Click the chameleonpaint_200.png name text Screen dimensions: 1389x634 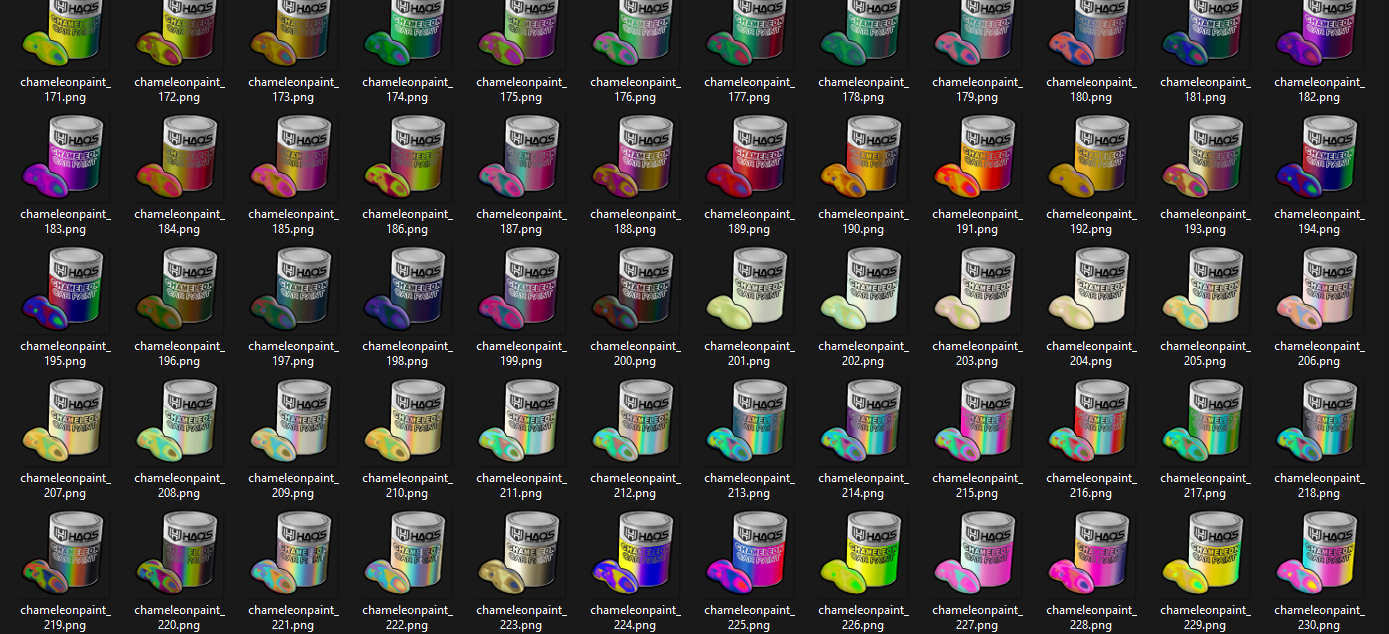pos(635,354)
